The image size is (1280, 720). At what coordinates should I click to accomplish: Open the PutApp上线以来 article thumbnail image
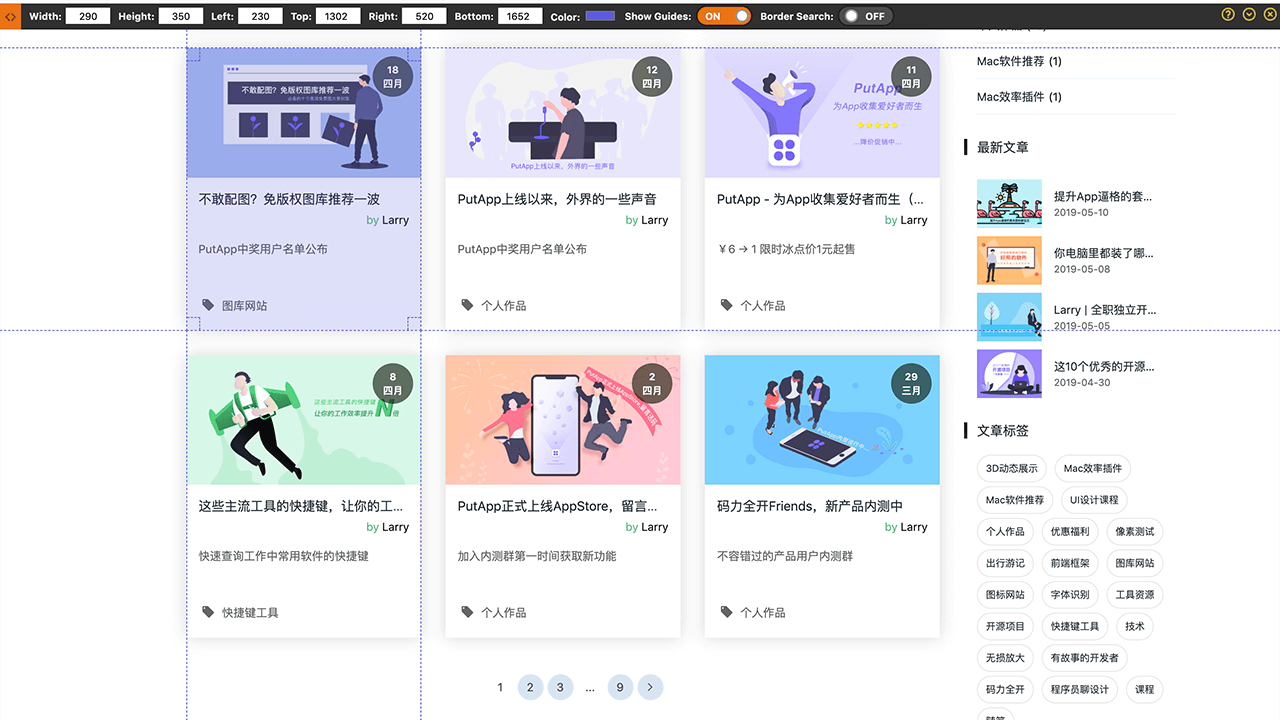click(563, 113)
